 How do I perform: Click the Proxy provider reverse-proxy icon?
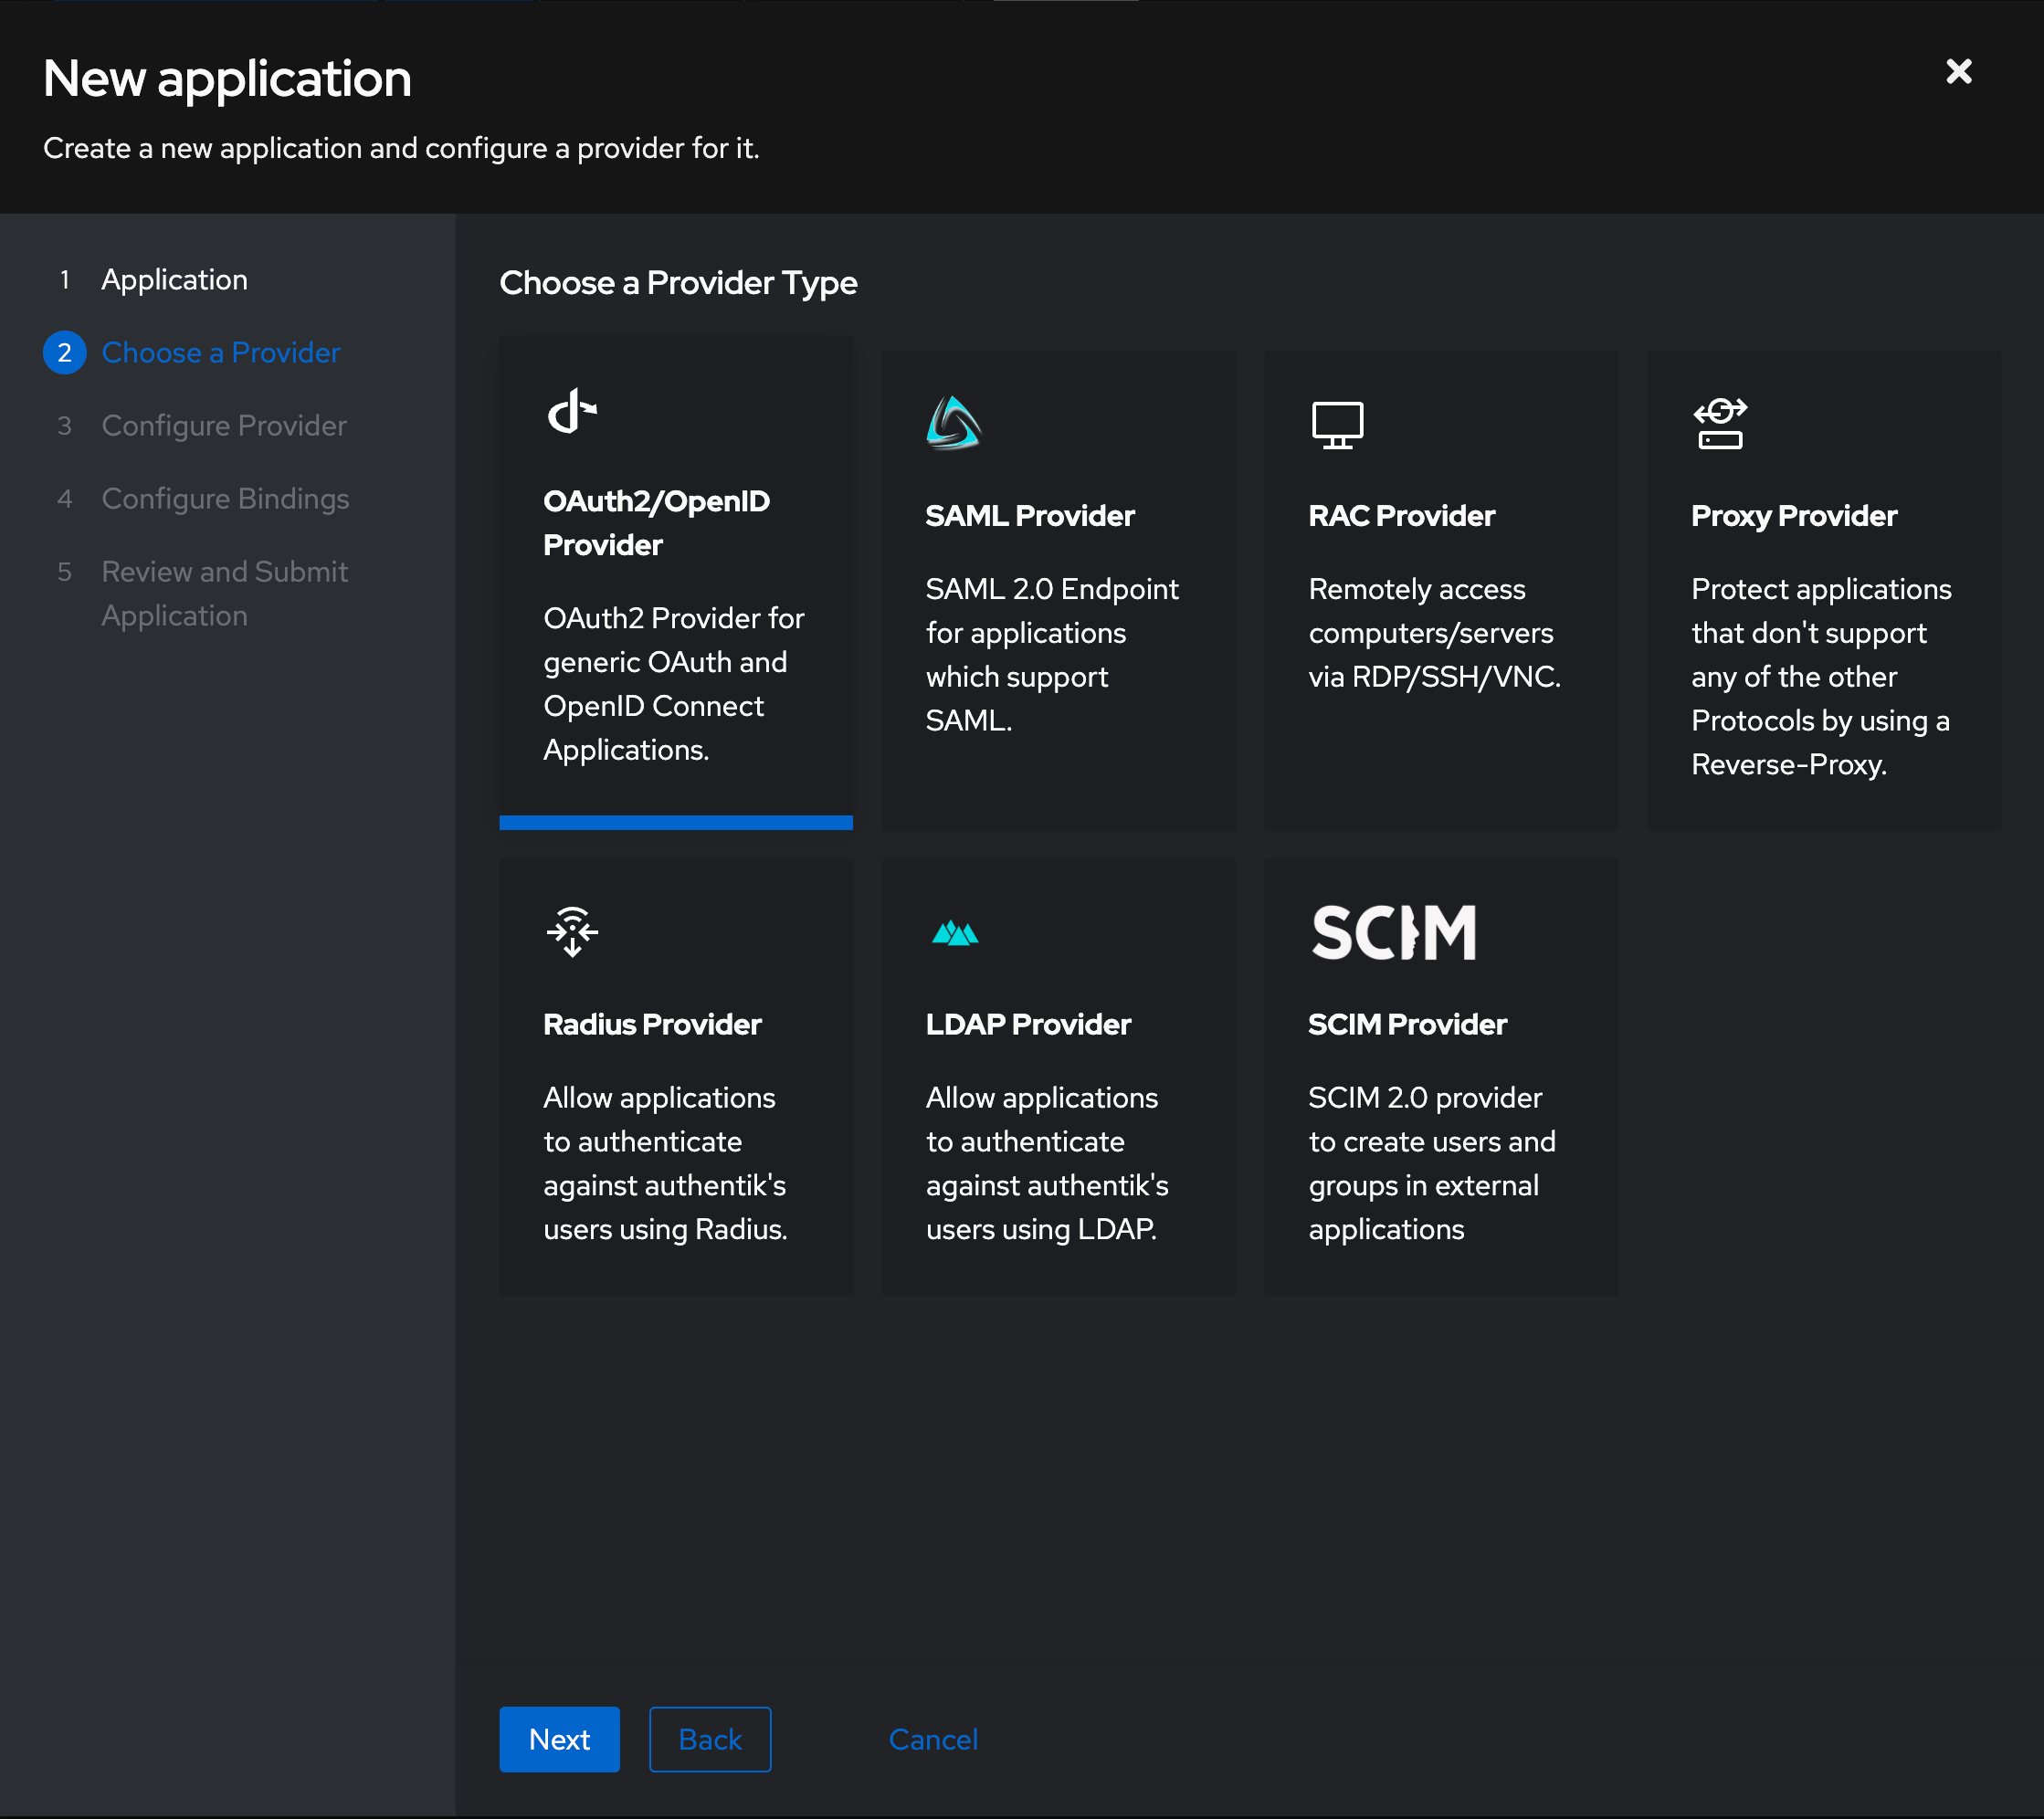1719,423
